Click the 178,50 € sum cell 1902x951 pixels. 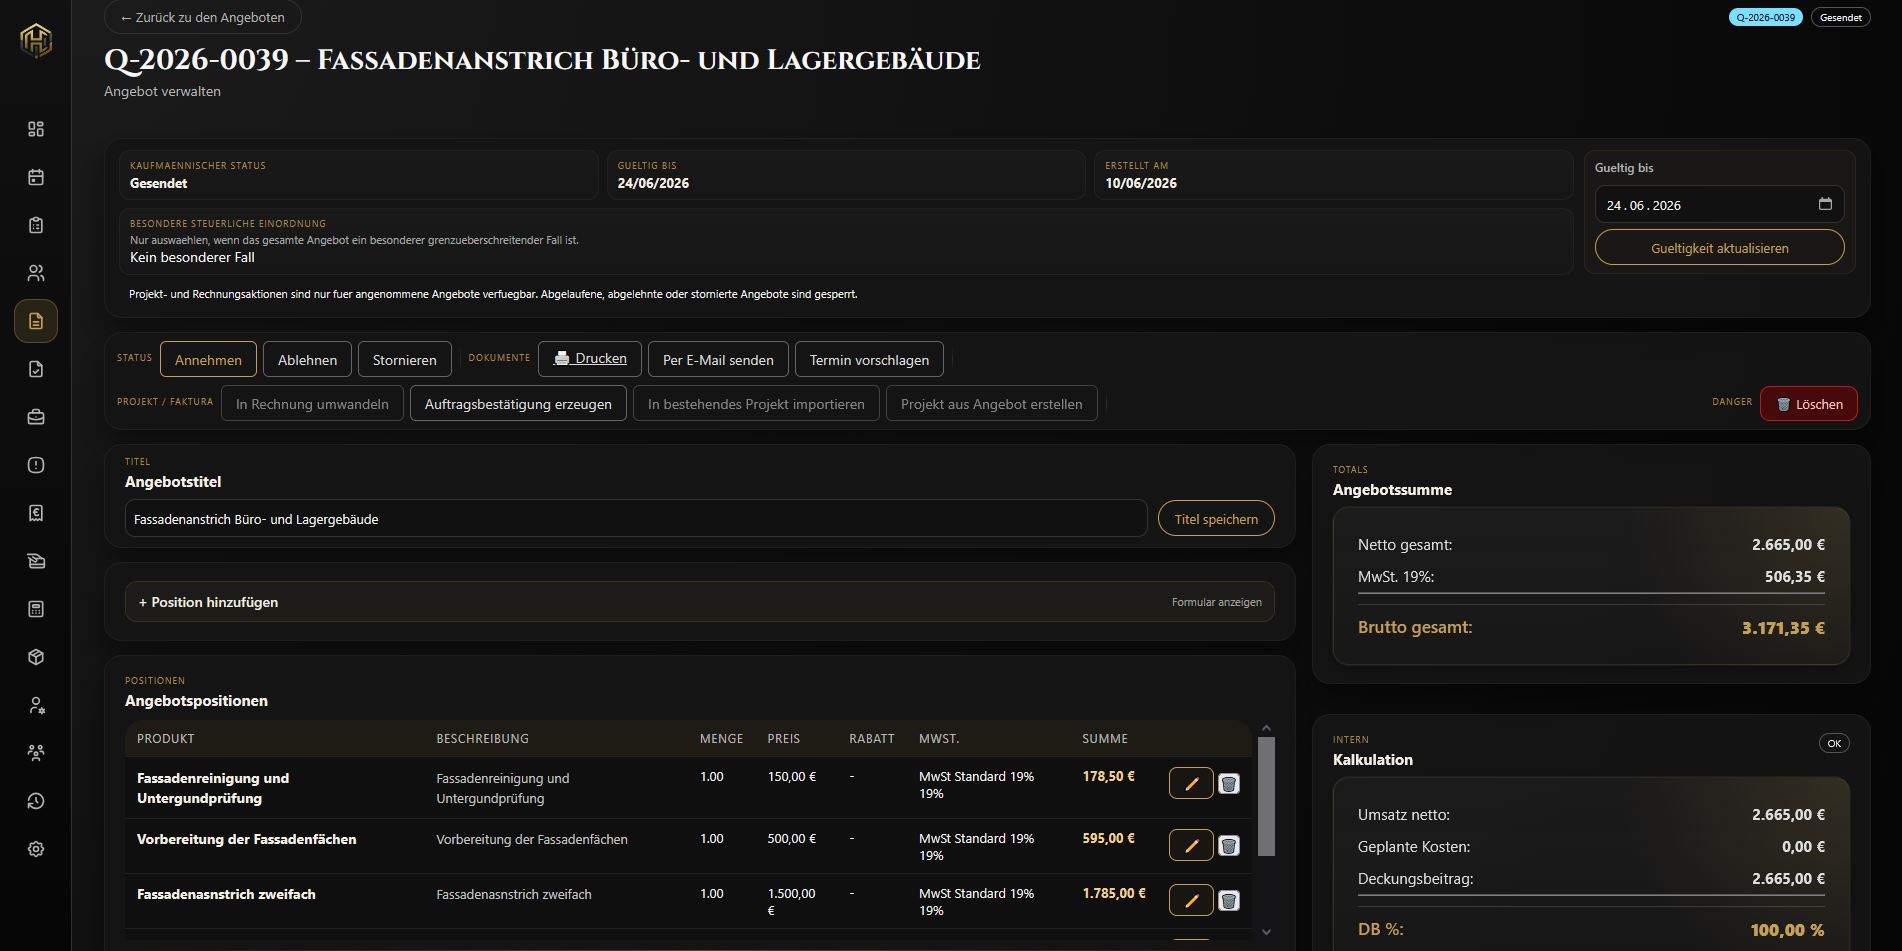(1108, 776)
